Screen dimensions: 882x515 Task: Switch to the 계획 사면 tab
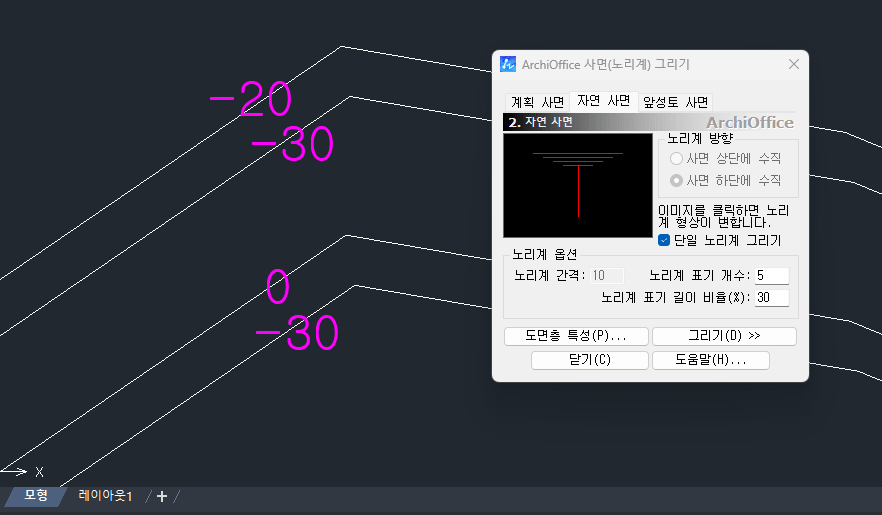[x=537, y=102]
